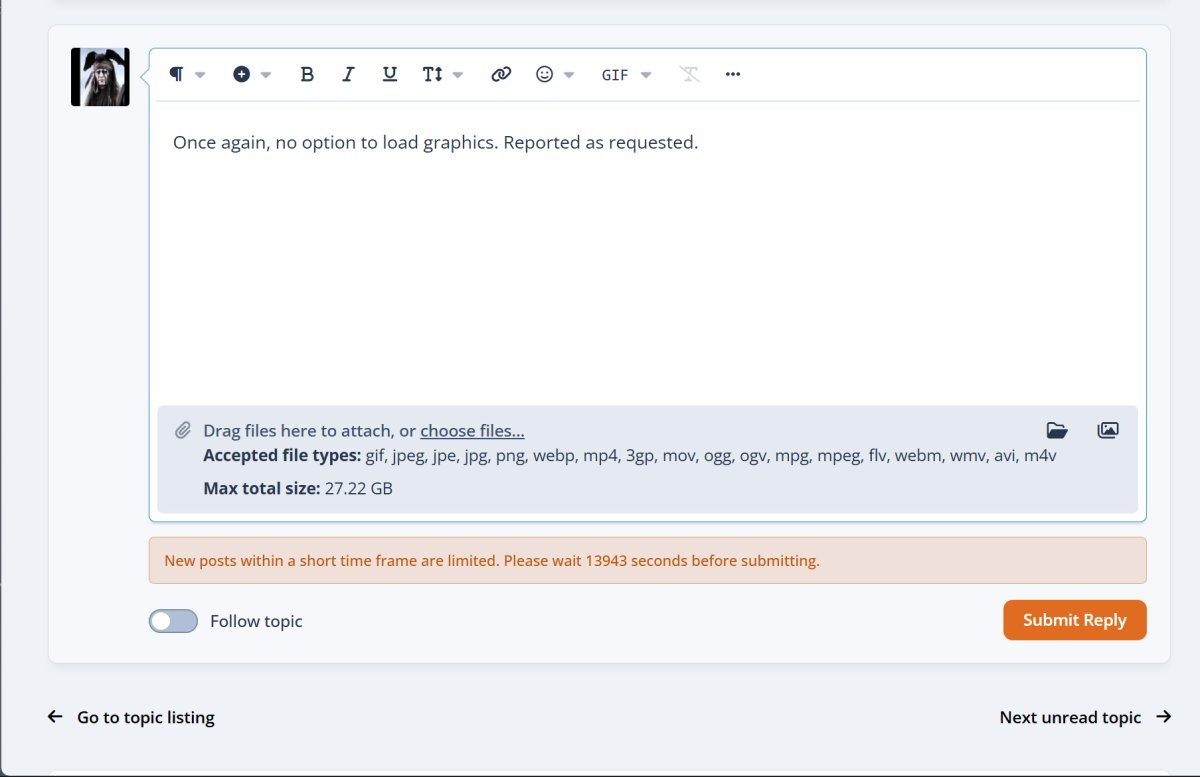Screen dimensions: 1200x777
Task: Open the emoji picker dropdown
Action: click(555, 74)
